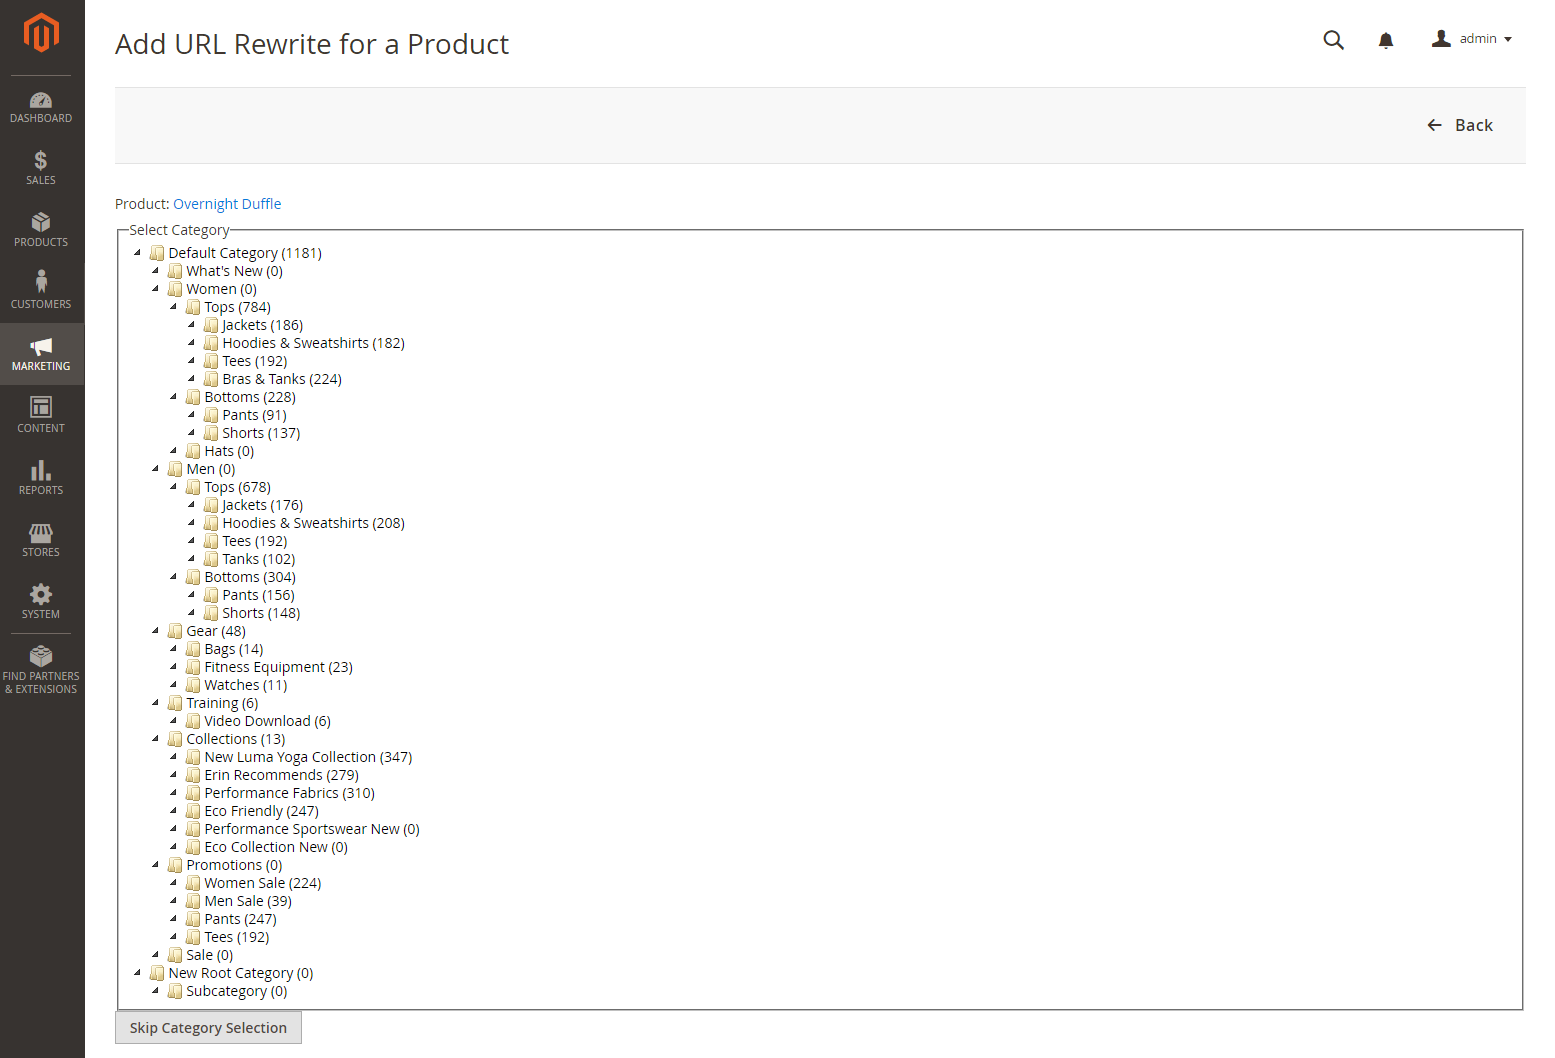
Task: Select Fitness Equipment (23) category
Action: coord(278,667)
